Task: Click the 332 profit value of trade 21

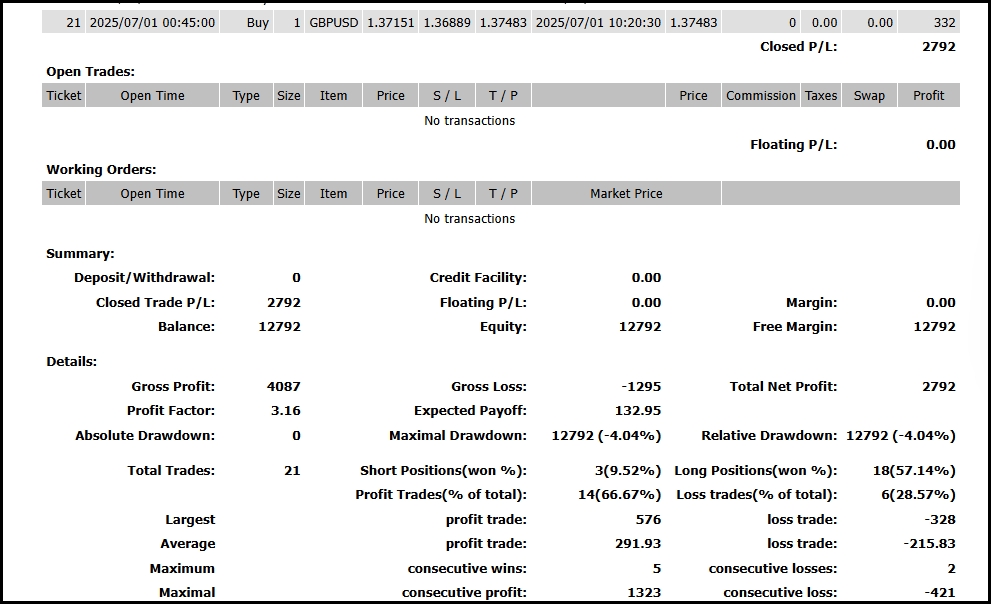Action: click(x=943, y=22)
